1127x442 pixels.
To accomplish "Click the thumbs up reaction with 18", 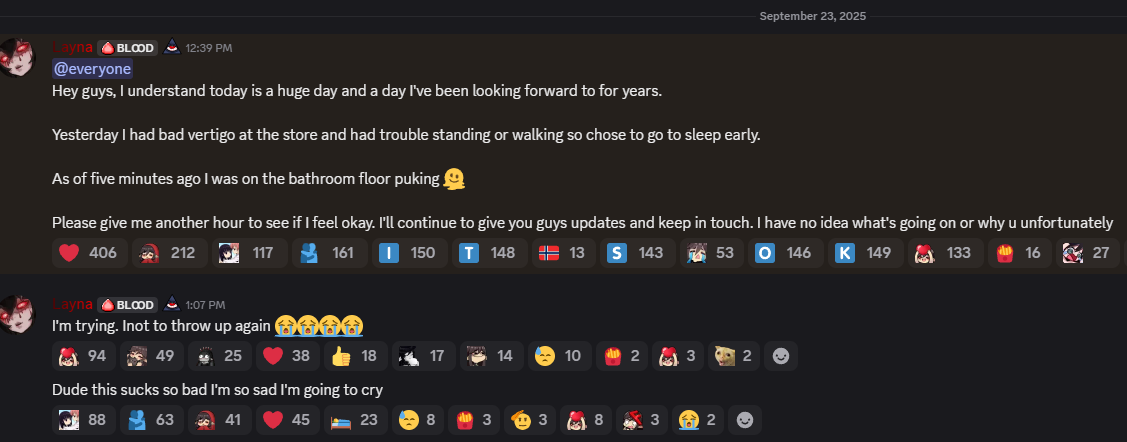I will tap(356, 356).
